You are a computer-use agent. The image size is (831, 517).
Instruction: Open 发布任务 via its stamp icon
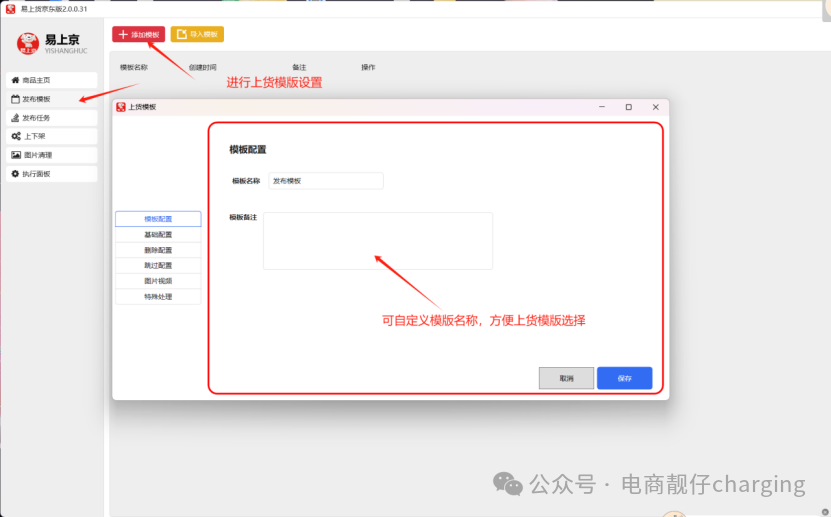(15, 118)
